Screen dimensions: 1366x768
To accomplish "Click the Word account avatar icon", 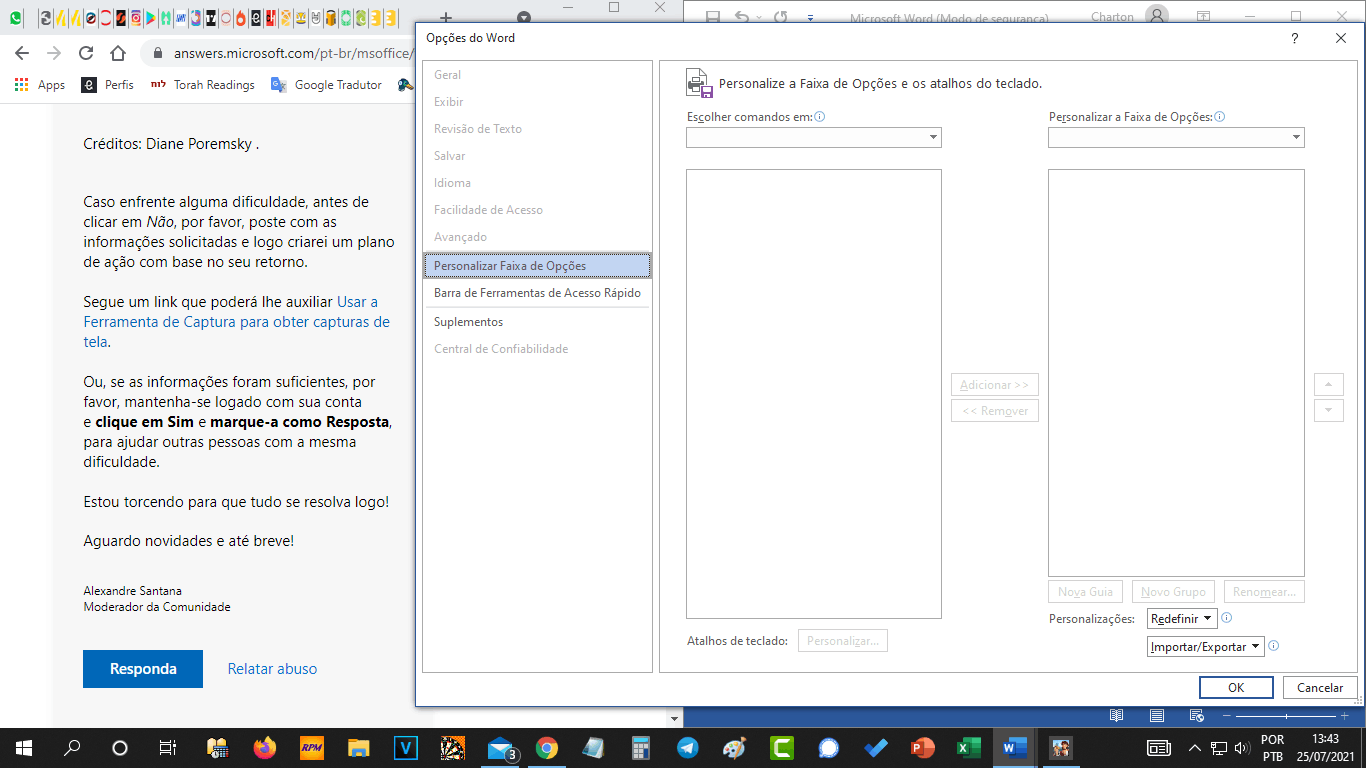I will pyautogui.click(x=1157, y=16).
